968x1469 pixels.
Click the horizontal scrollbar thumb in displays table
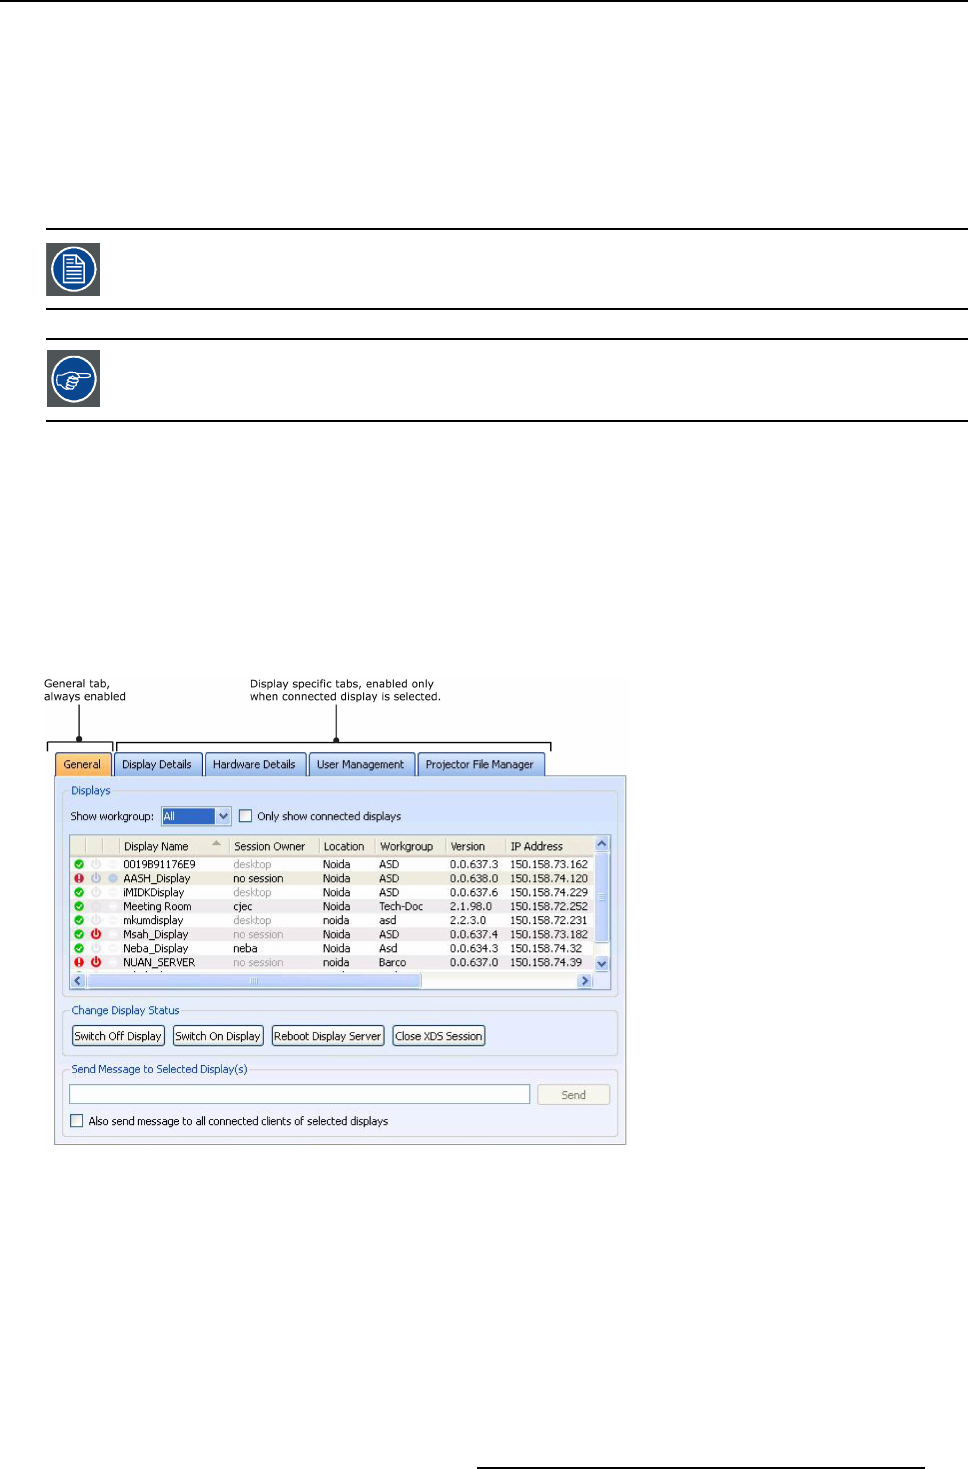[x=254, y=981]
